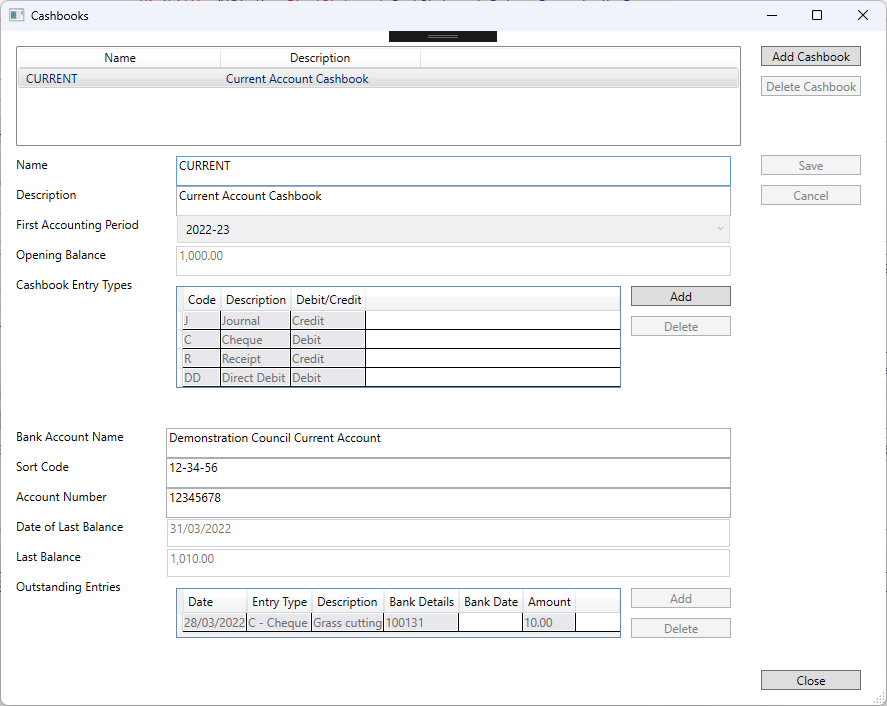Select the 'Grass cutting' description cell
887x706 pixels.
click(x=347, y=623)
